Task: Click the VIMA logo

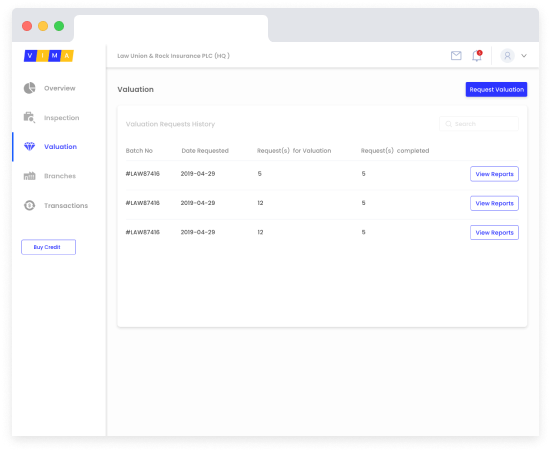Action: click(48, 56)
